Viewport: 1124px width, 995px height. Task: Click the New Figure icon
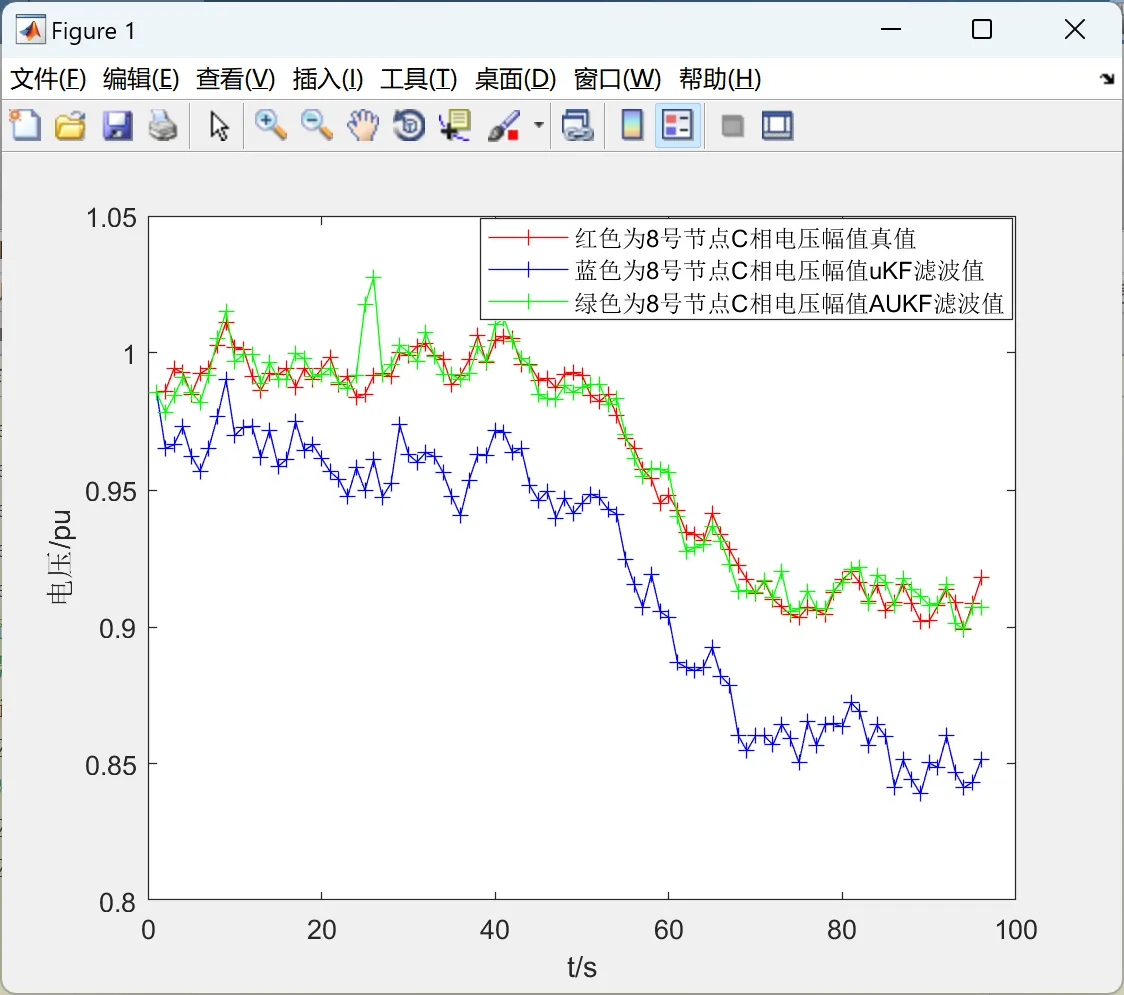[x=26, y=125]
